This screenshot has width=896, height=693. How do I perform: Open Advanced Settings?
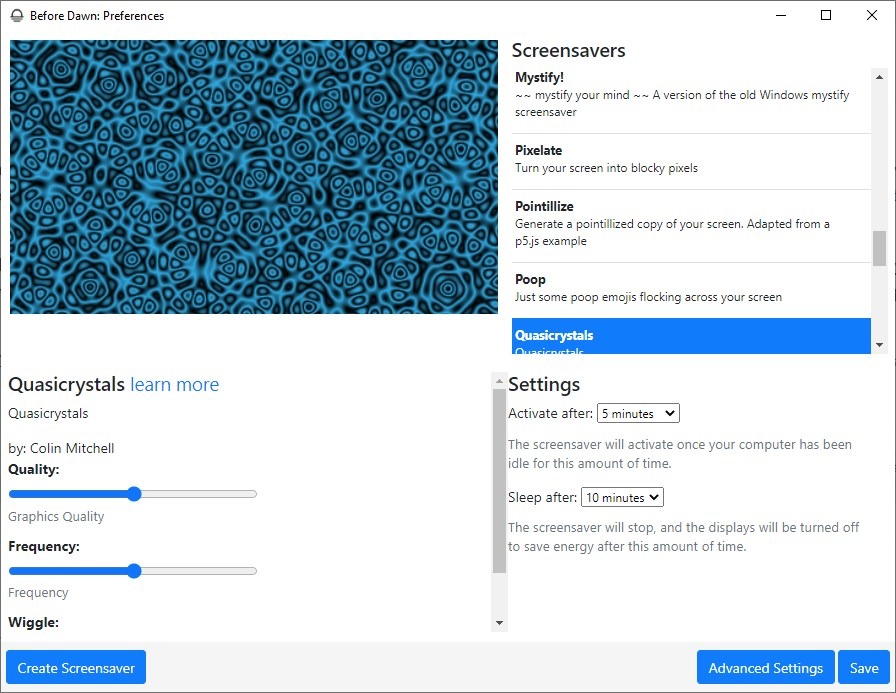[765, 667]
